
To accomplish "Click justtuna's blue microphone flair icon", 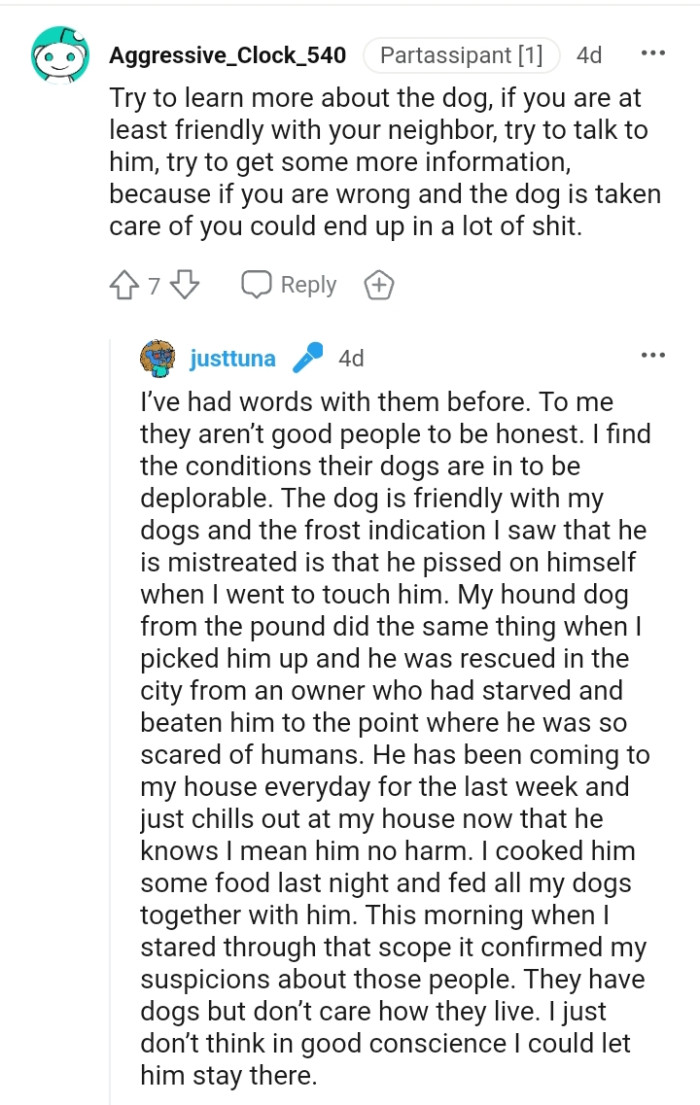I will pyautogui.click(x=308, y=355).
